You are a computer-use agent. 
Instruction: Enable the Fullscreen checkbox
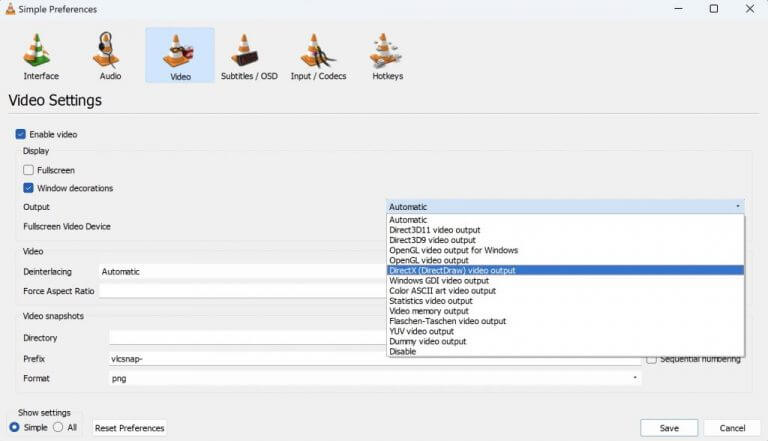click(x=28, y=170)
